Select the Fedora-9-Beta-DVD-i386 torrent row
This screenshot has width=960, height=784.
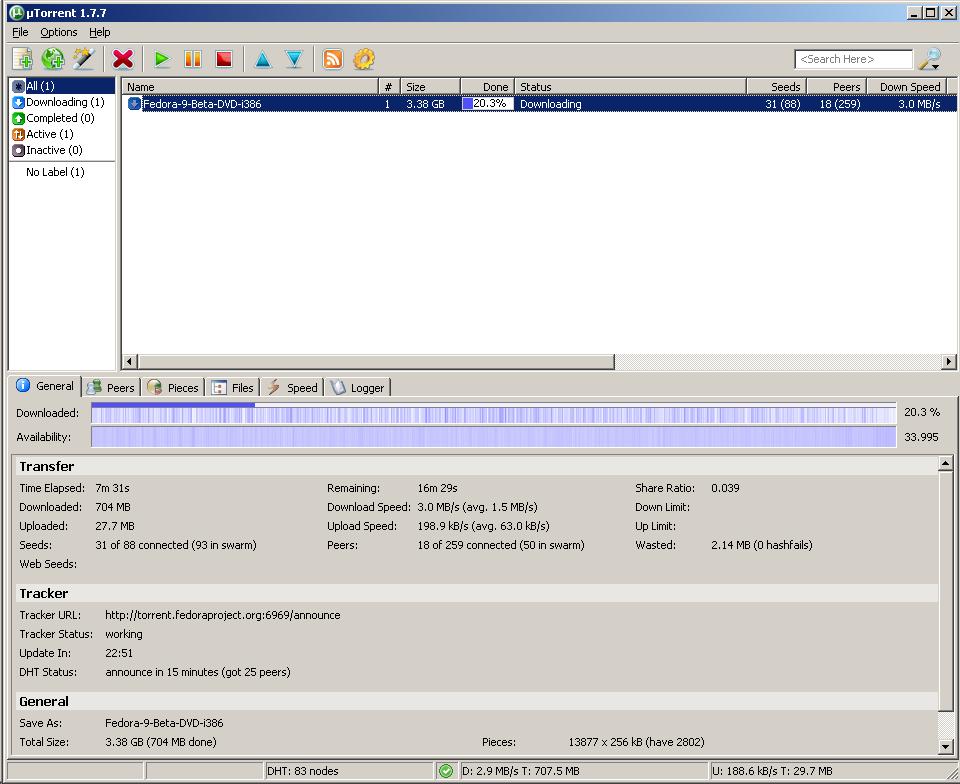[x=539, y=104]
